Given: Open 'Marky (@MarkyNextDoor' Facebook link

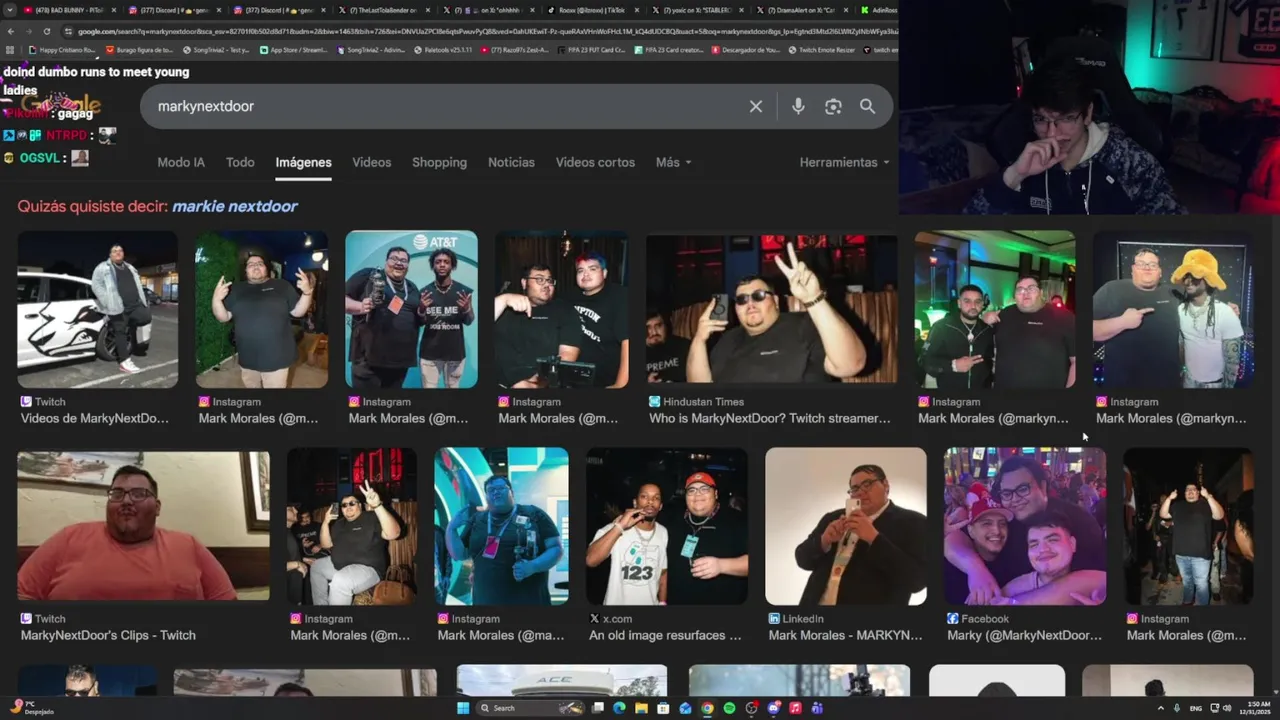Looking at the screenshot, I should pos(1024,635).
